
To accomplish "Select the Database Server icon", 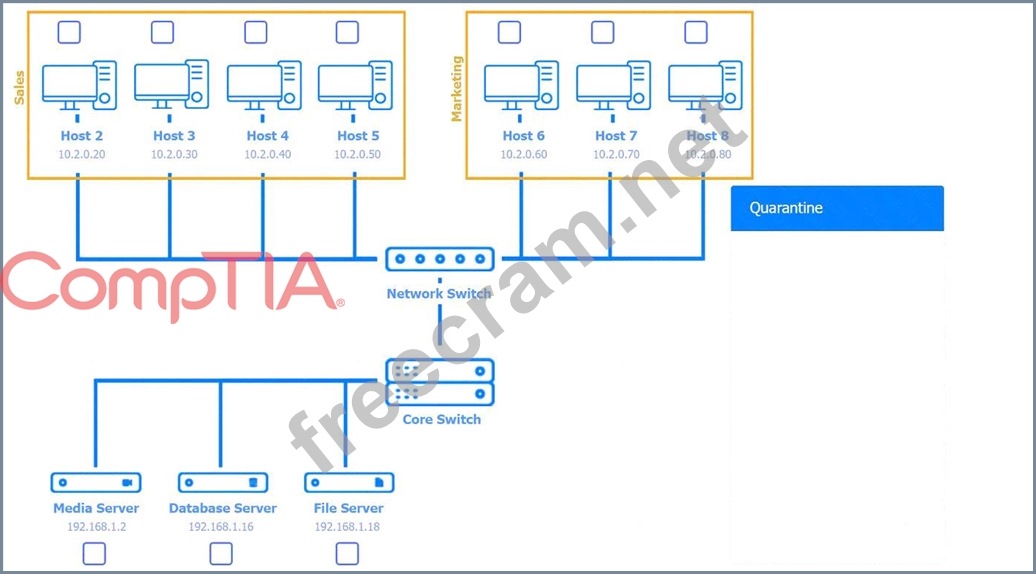I will [222, 483].
